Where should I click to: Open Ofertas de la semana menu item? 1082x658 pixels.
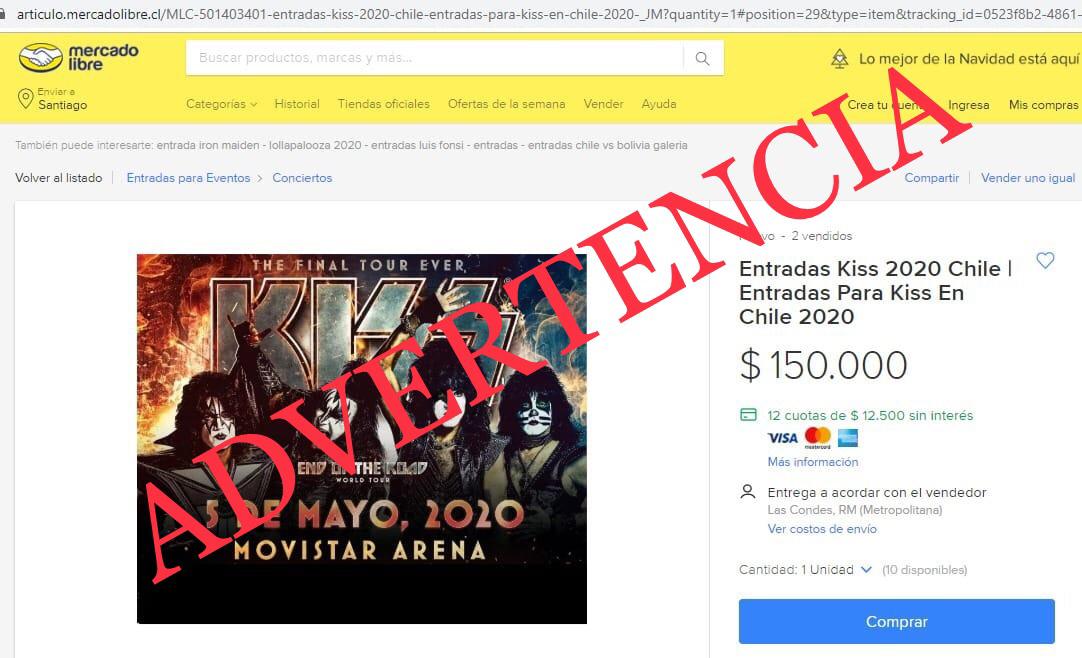[506, 103]
